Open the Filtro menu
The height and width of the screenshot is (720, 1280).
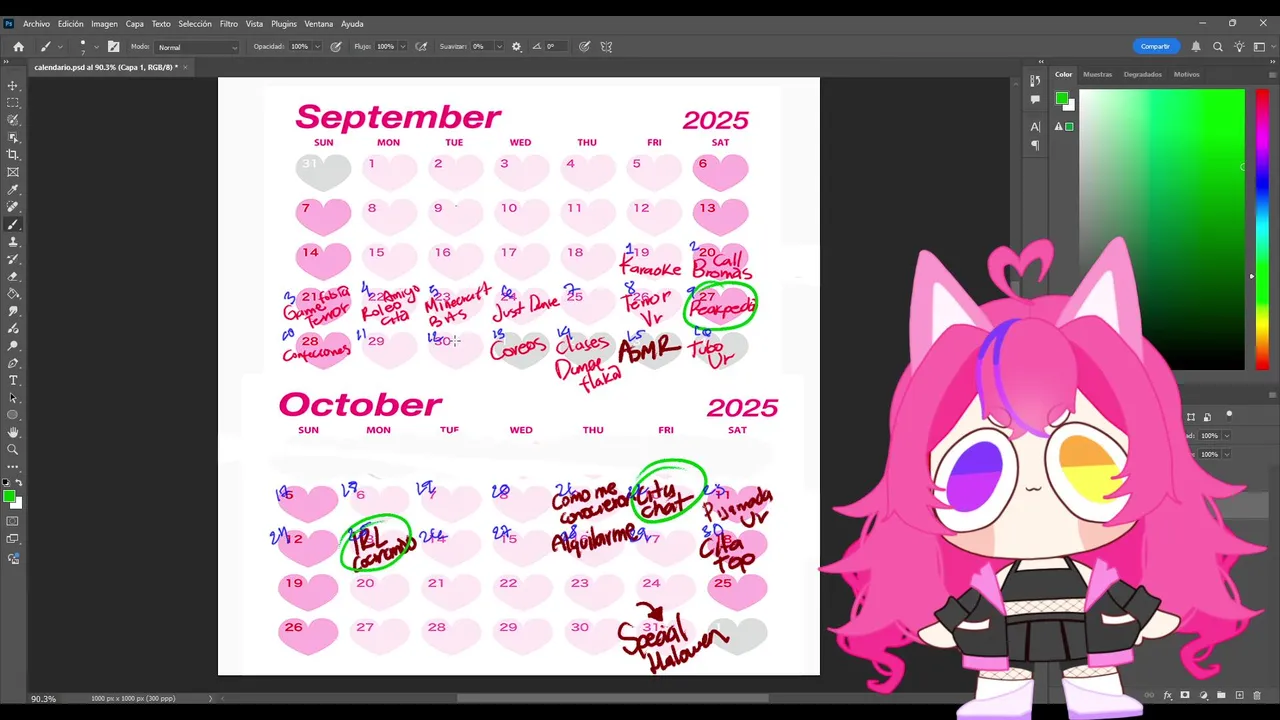[x=228, y=23]
